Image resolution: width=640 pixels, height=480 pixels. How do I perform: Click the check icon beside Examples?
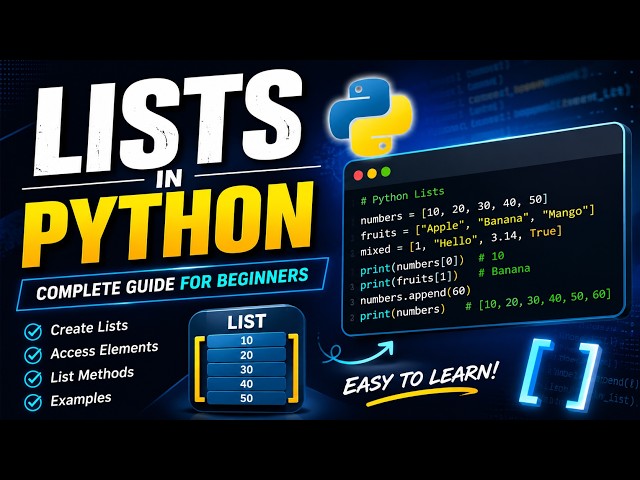click(x=33, y=402)
